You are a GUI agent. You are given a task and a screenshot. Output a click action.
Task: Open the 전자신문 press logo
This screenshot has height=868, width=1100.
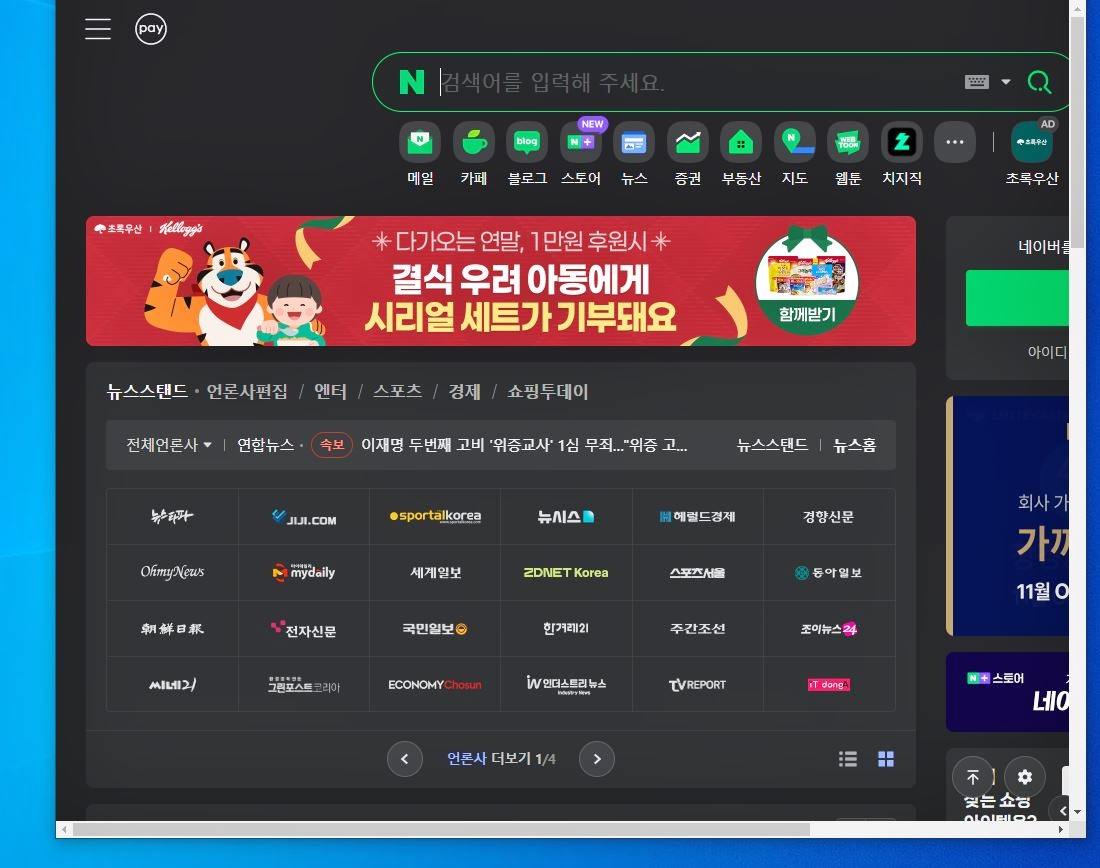tap(304, 629)
